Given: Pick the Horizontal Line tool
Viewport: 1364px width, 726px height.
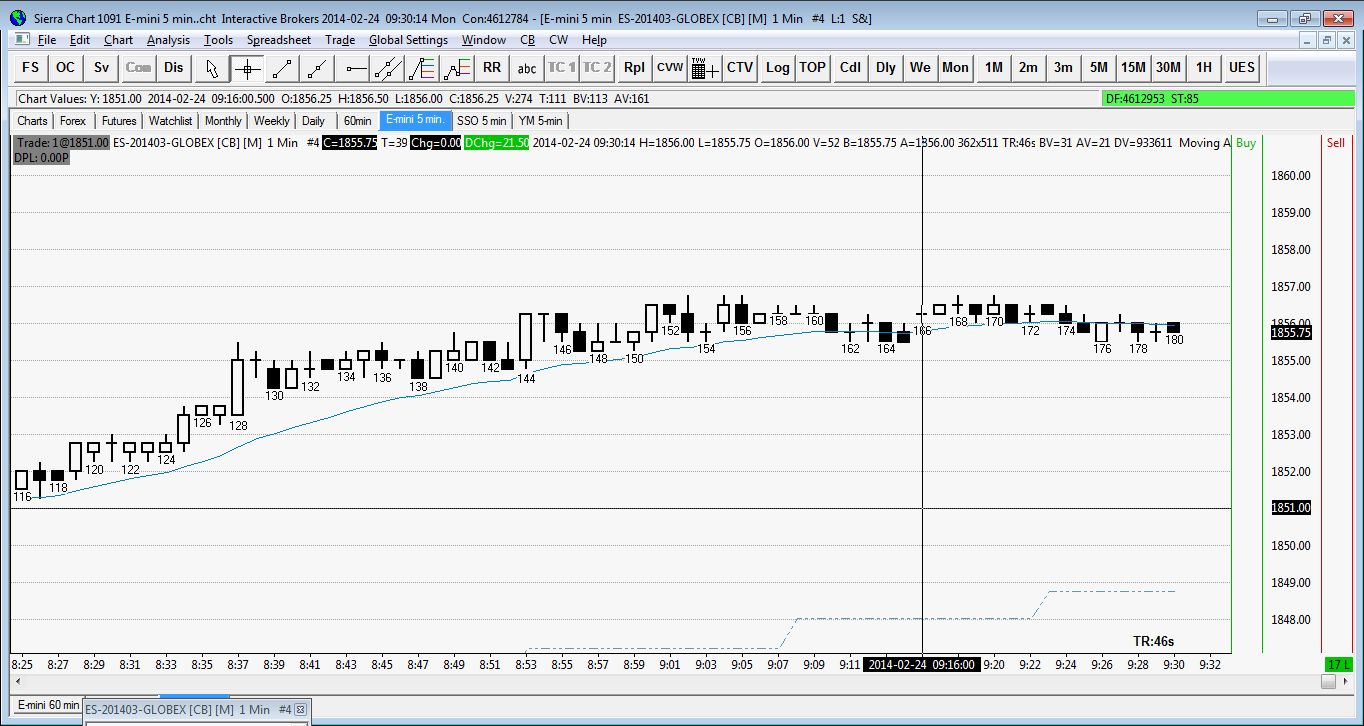Looking at the screenshot, I should pyautogui.click(x=354, y=68).
